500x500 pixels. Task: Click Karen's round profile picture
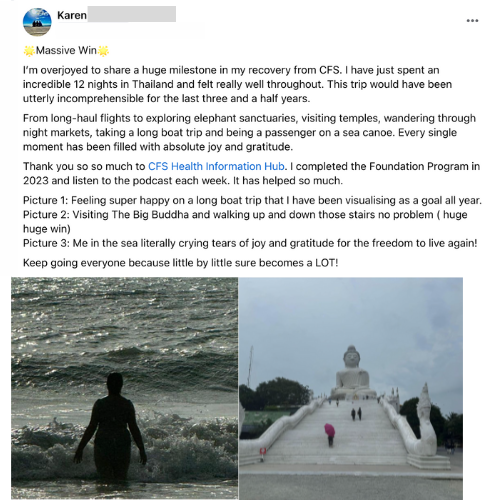tap(37, 22)
